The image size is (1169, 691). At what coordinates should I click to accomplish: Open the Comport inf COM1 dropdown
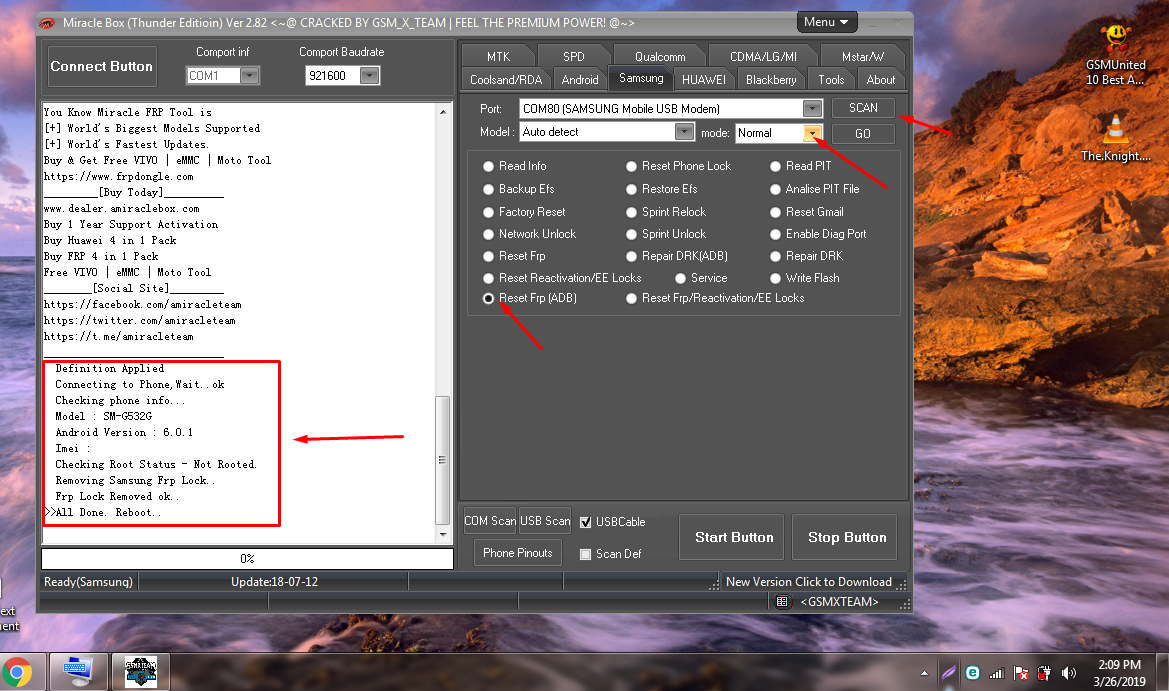pyautogui.click(x=250, y=75)
